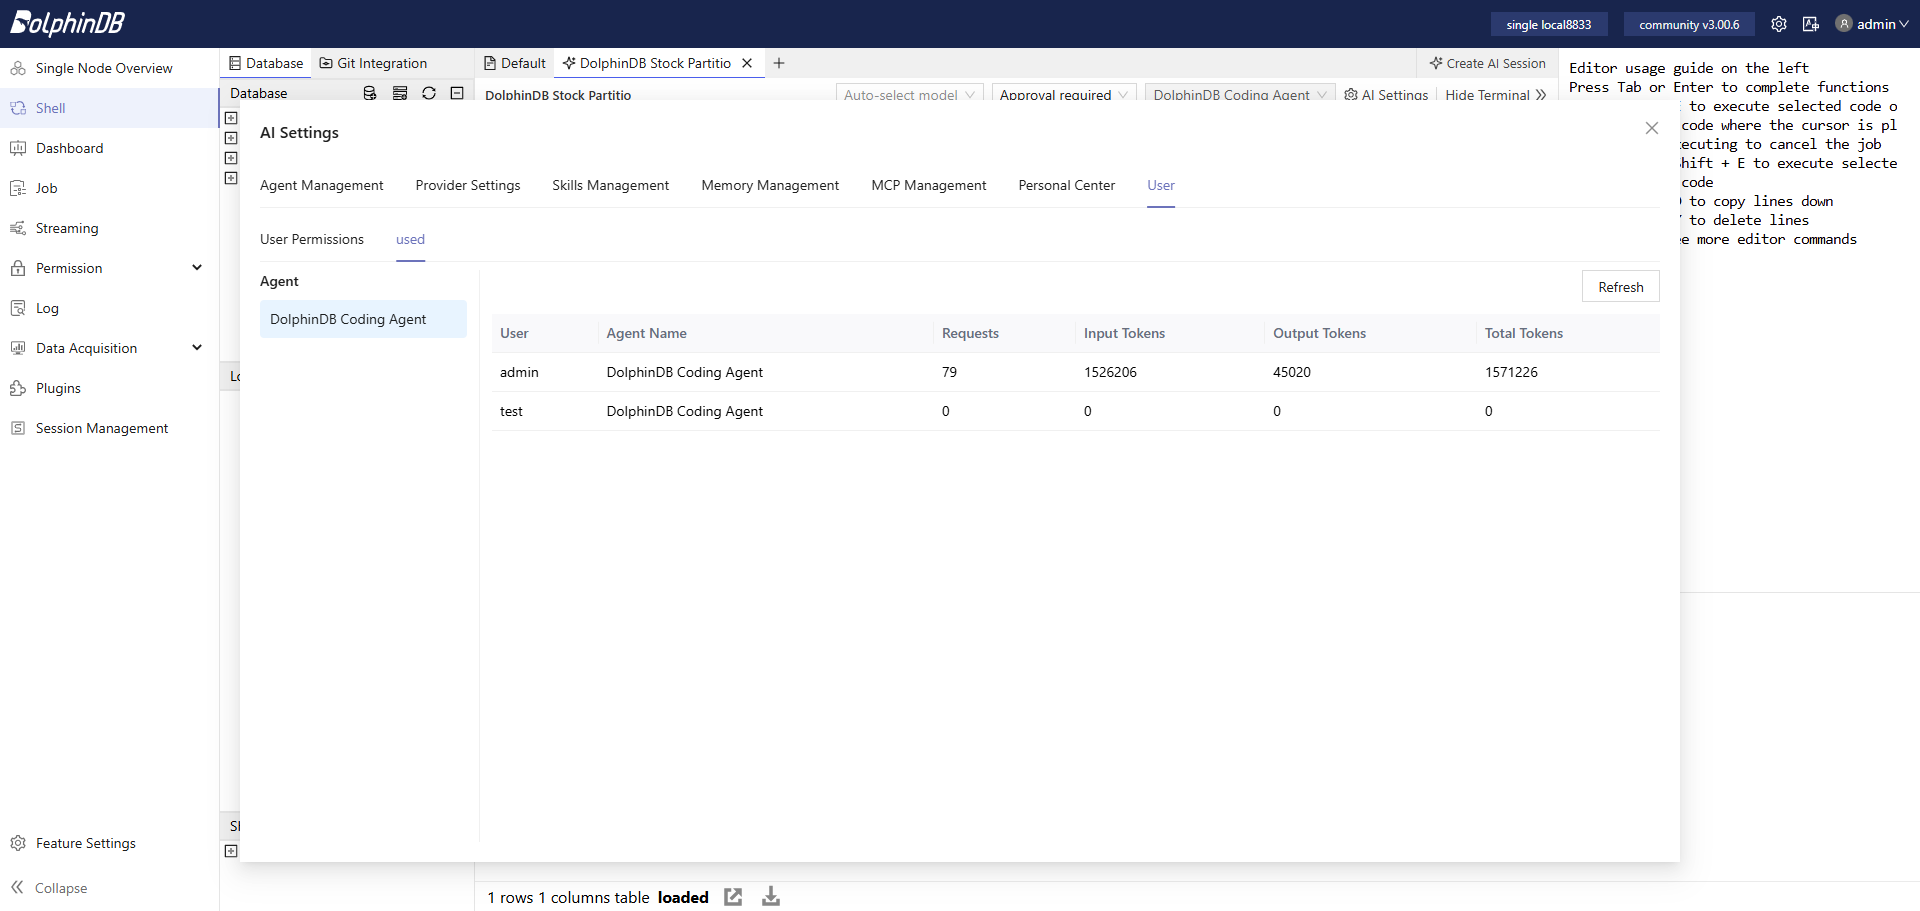Click Create AI Session
Viewport: 1920px width, 911px height.
tap(1488, 63)
